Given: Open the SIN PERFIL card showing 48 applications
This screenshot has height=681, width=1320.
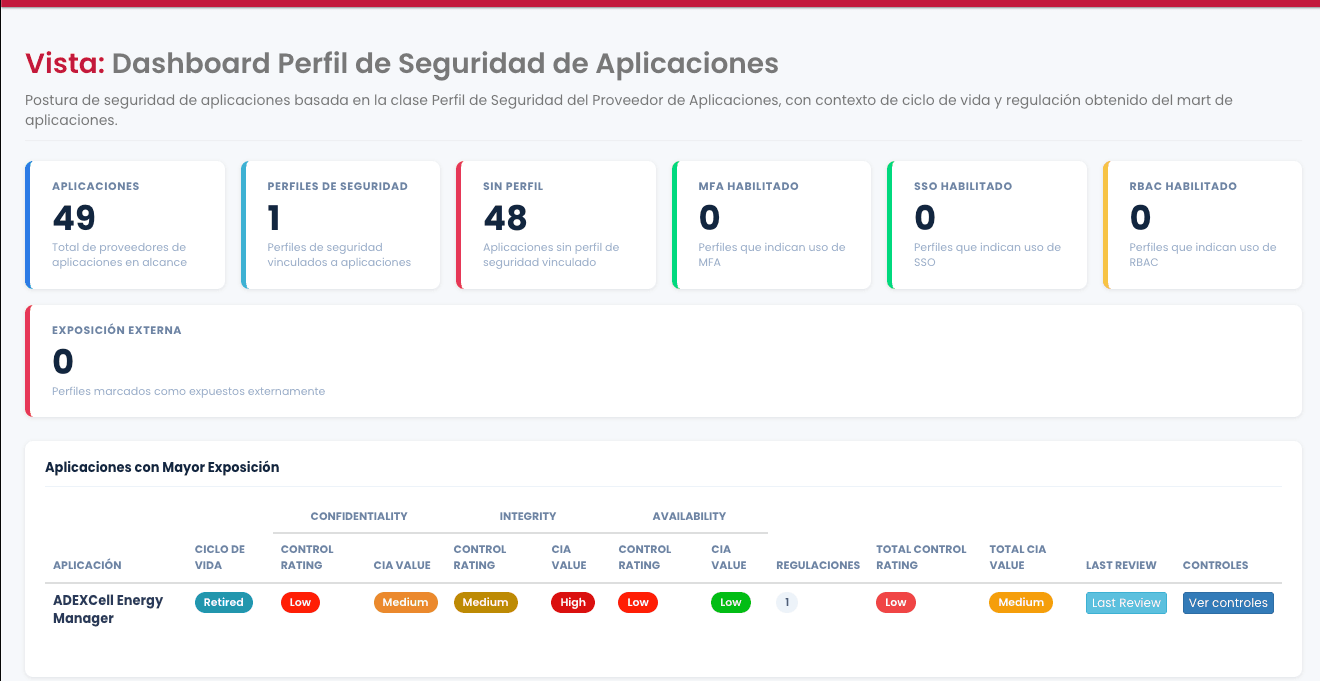Looking at the screenshot, I should (x=556, y=224).
